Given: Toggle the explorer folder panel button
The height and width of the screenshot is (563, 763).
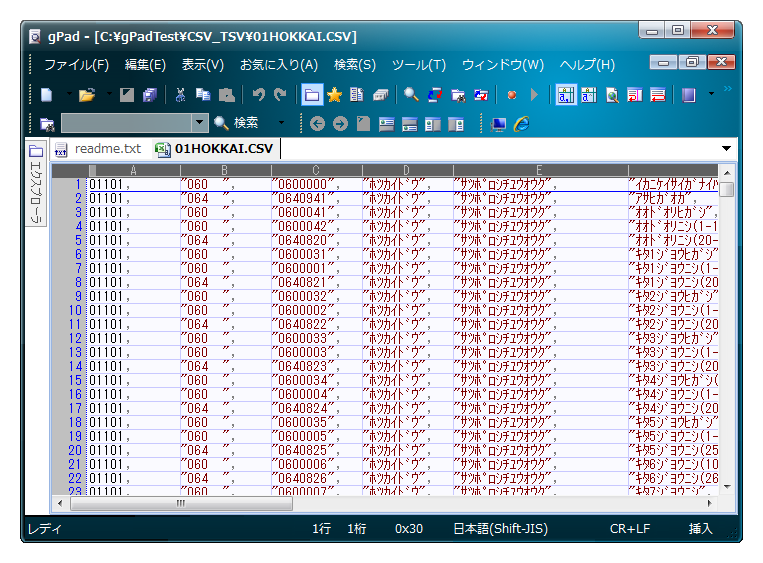Looking at the screenshot, I should (x=312, y=95).
